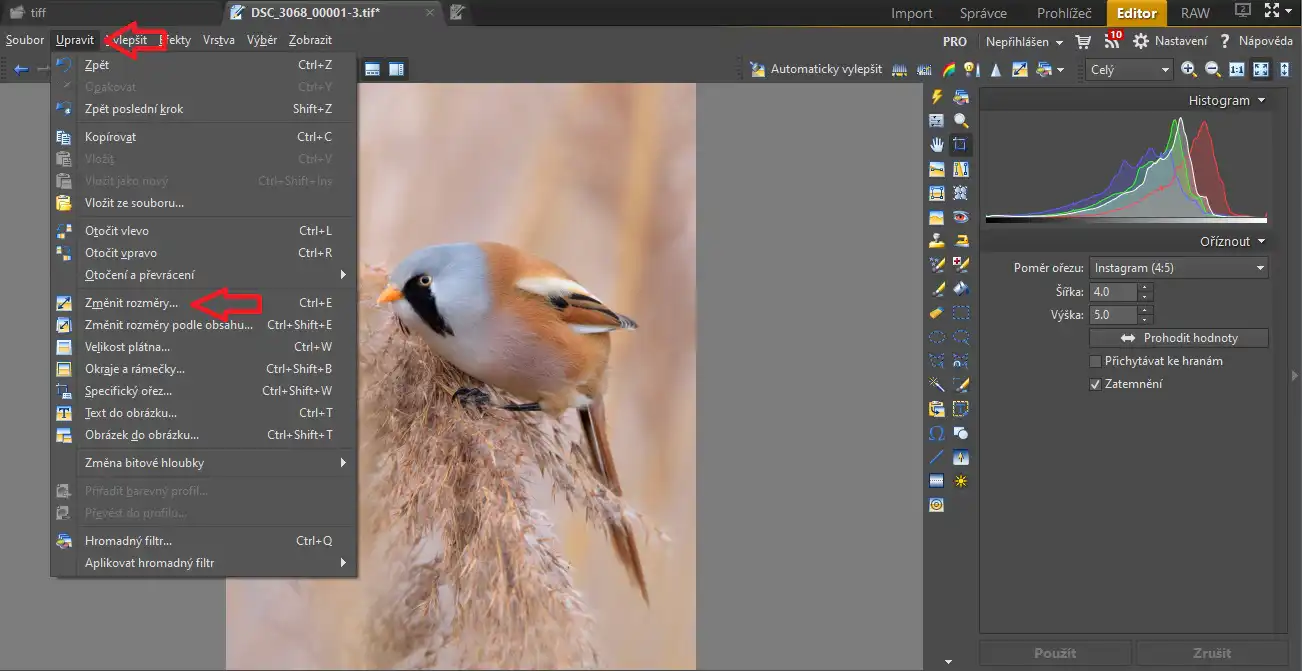Click the Prohodit hodnoty button
The image size is (1302, 671).
pyautogui.click(x=1178, y=338)
